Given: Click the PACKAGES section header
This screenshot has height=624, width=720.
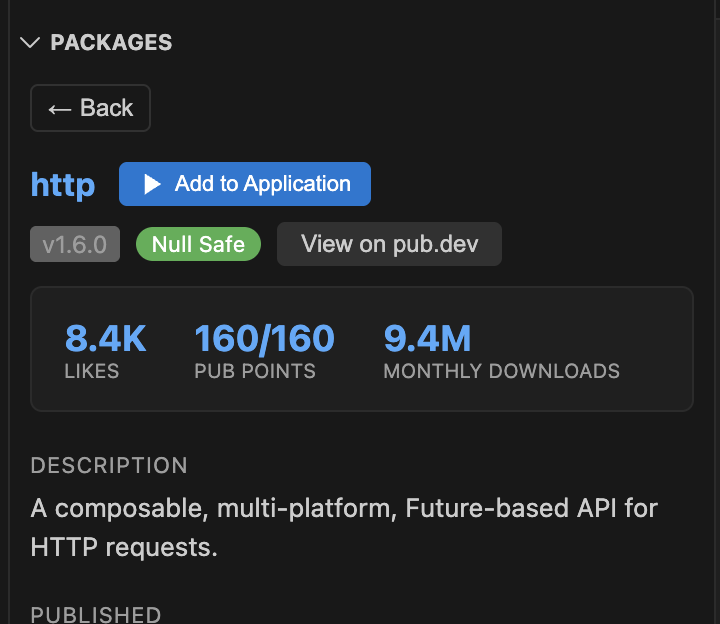Looking at the screenshot, I should (x=111, y=43).
